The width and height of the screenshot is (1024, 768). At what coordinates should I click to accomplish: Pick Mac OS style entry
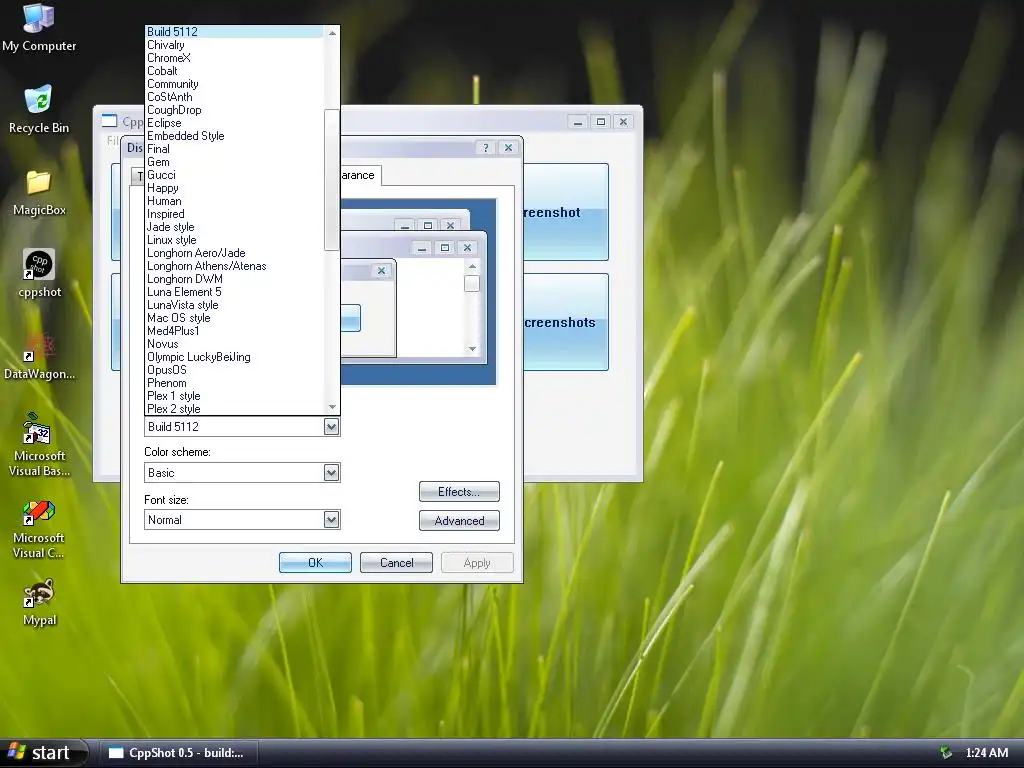pyautogui.click(x=234, y=318)
